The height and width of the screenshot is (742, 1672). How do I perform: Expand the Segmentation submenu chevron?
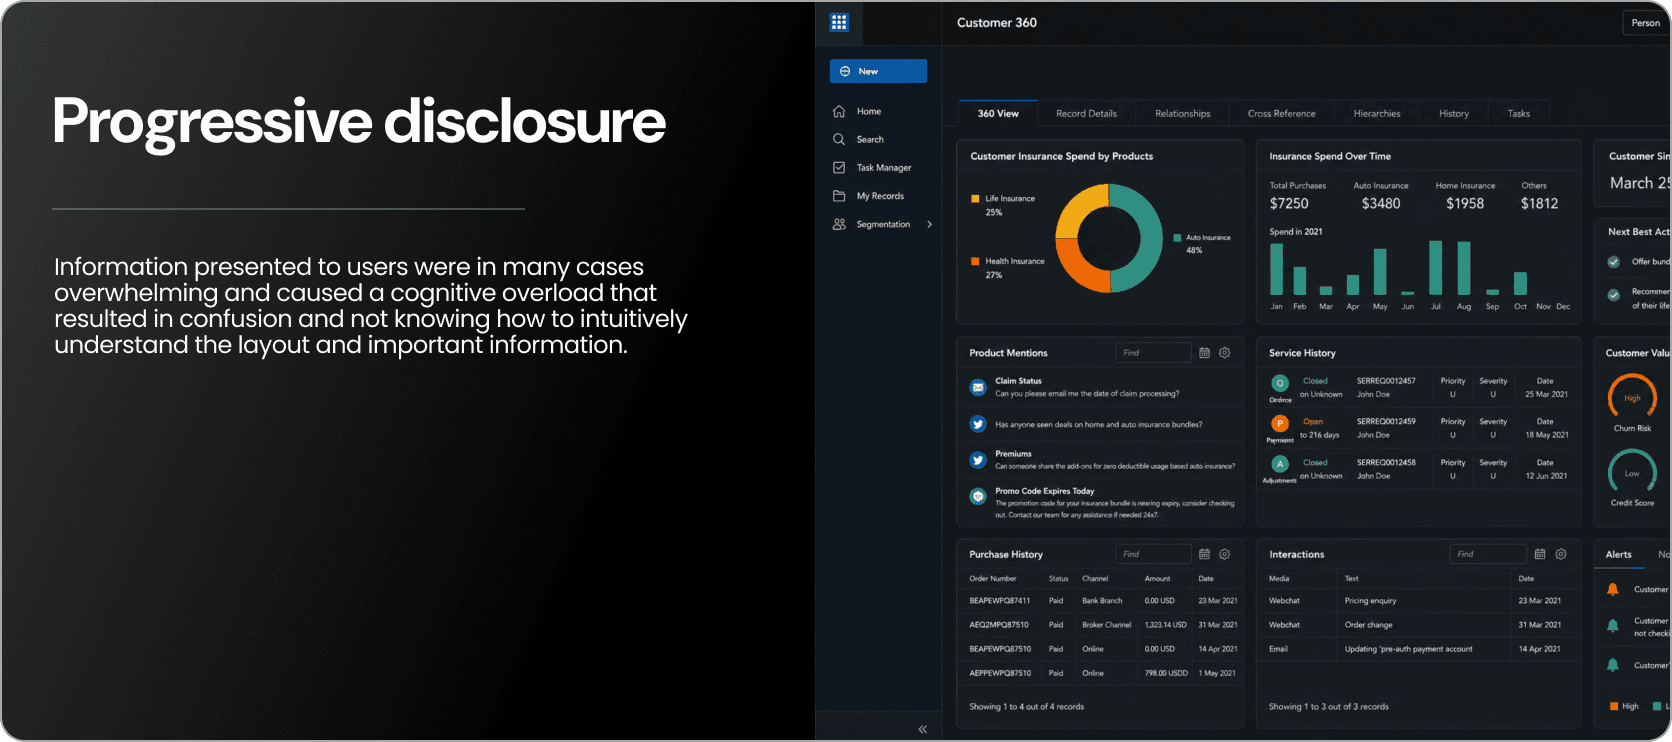930,224
